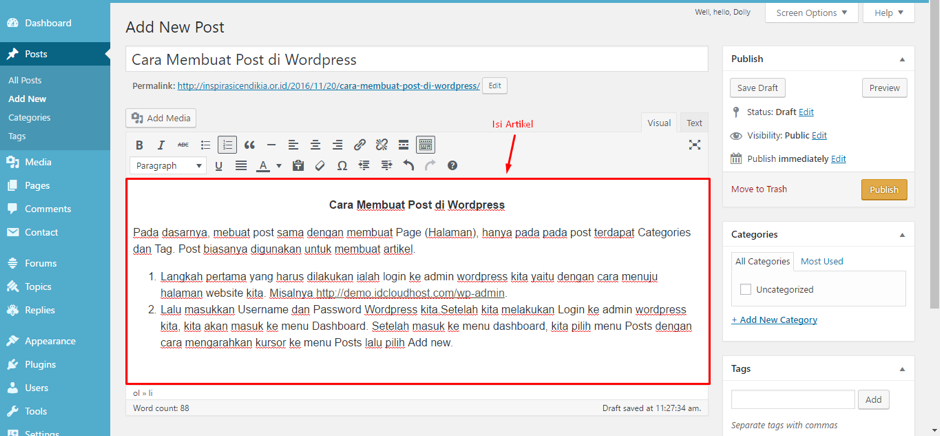940x436 pixels.
Task: Insert a bulleted list
Action: (x=206, y=145)
